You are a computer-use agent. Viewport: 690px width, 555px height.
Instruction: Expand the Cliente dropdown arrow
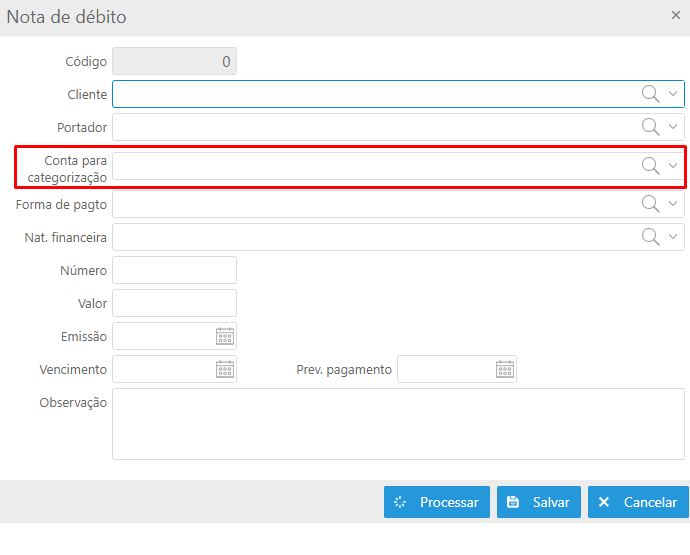(x=673, y=94)
